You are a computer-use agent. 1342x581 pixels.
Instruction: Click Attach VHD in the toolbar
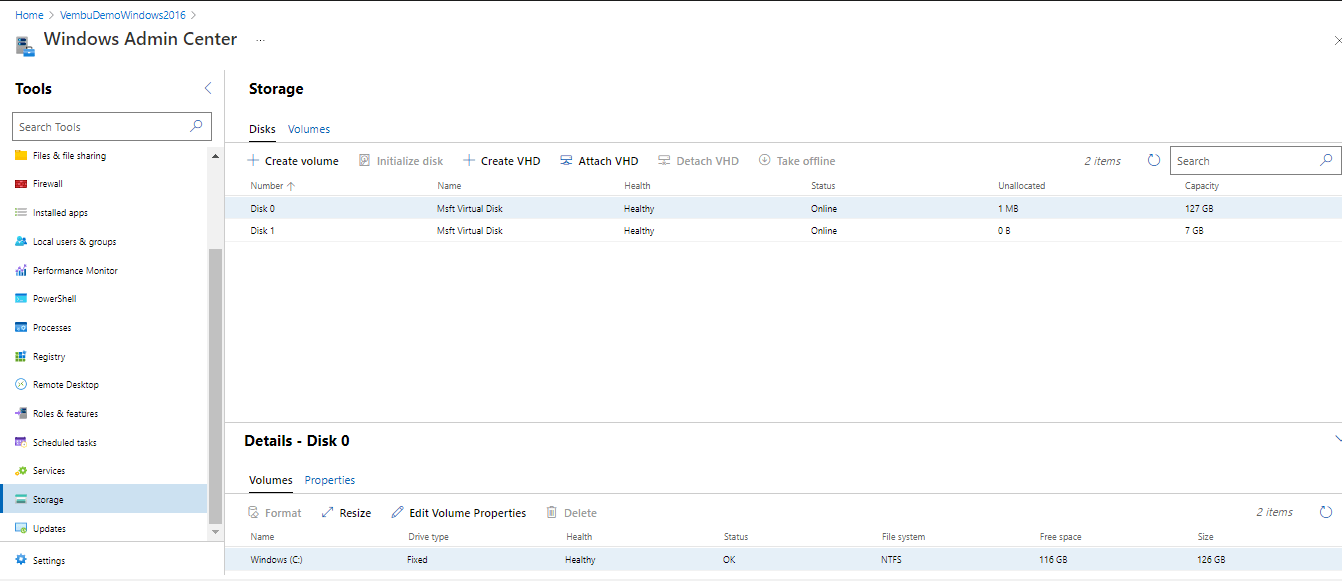click(599, 161)
